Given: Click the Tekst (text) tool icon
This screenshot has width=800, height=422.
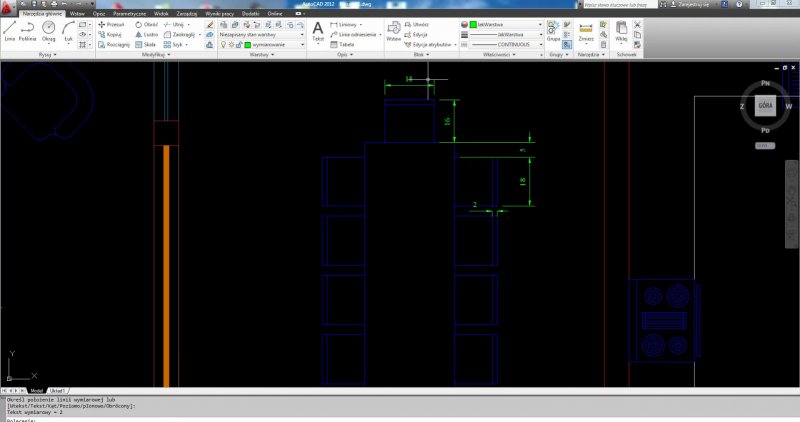Looking at the screenshot, I should 318,29.
